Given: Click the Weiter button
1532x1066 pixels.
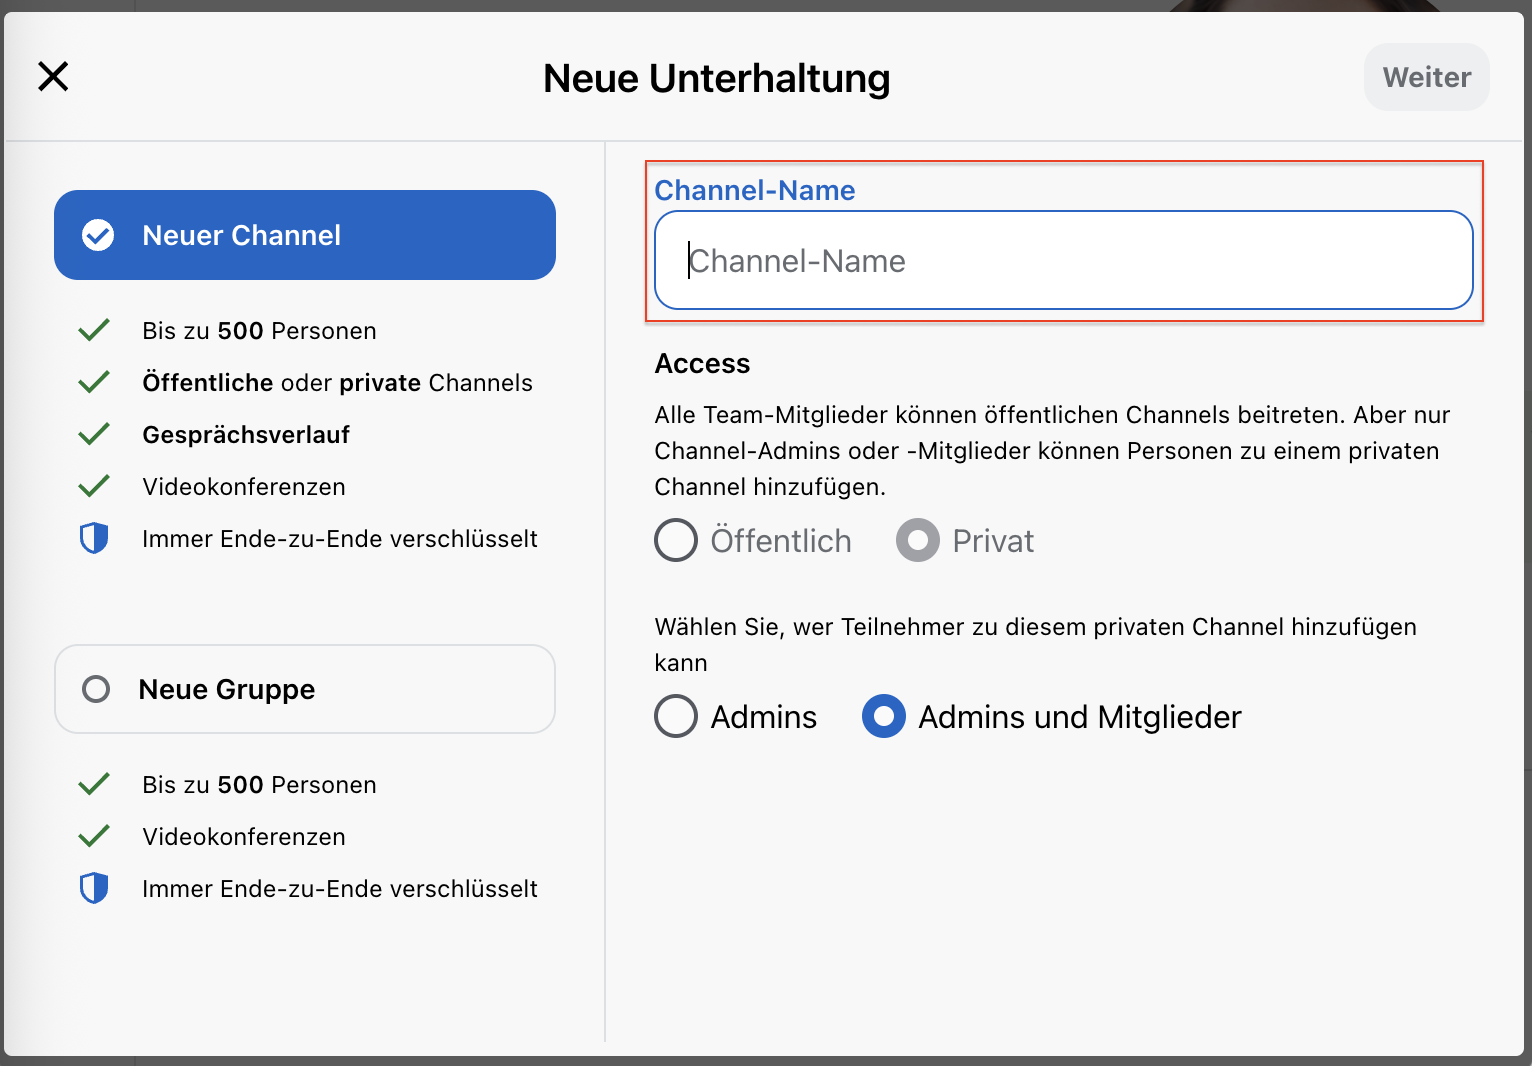Looking at the screenshot, I should click(x=1426, y=77).
